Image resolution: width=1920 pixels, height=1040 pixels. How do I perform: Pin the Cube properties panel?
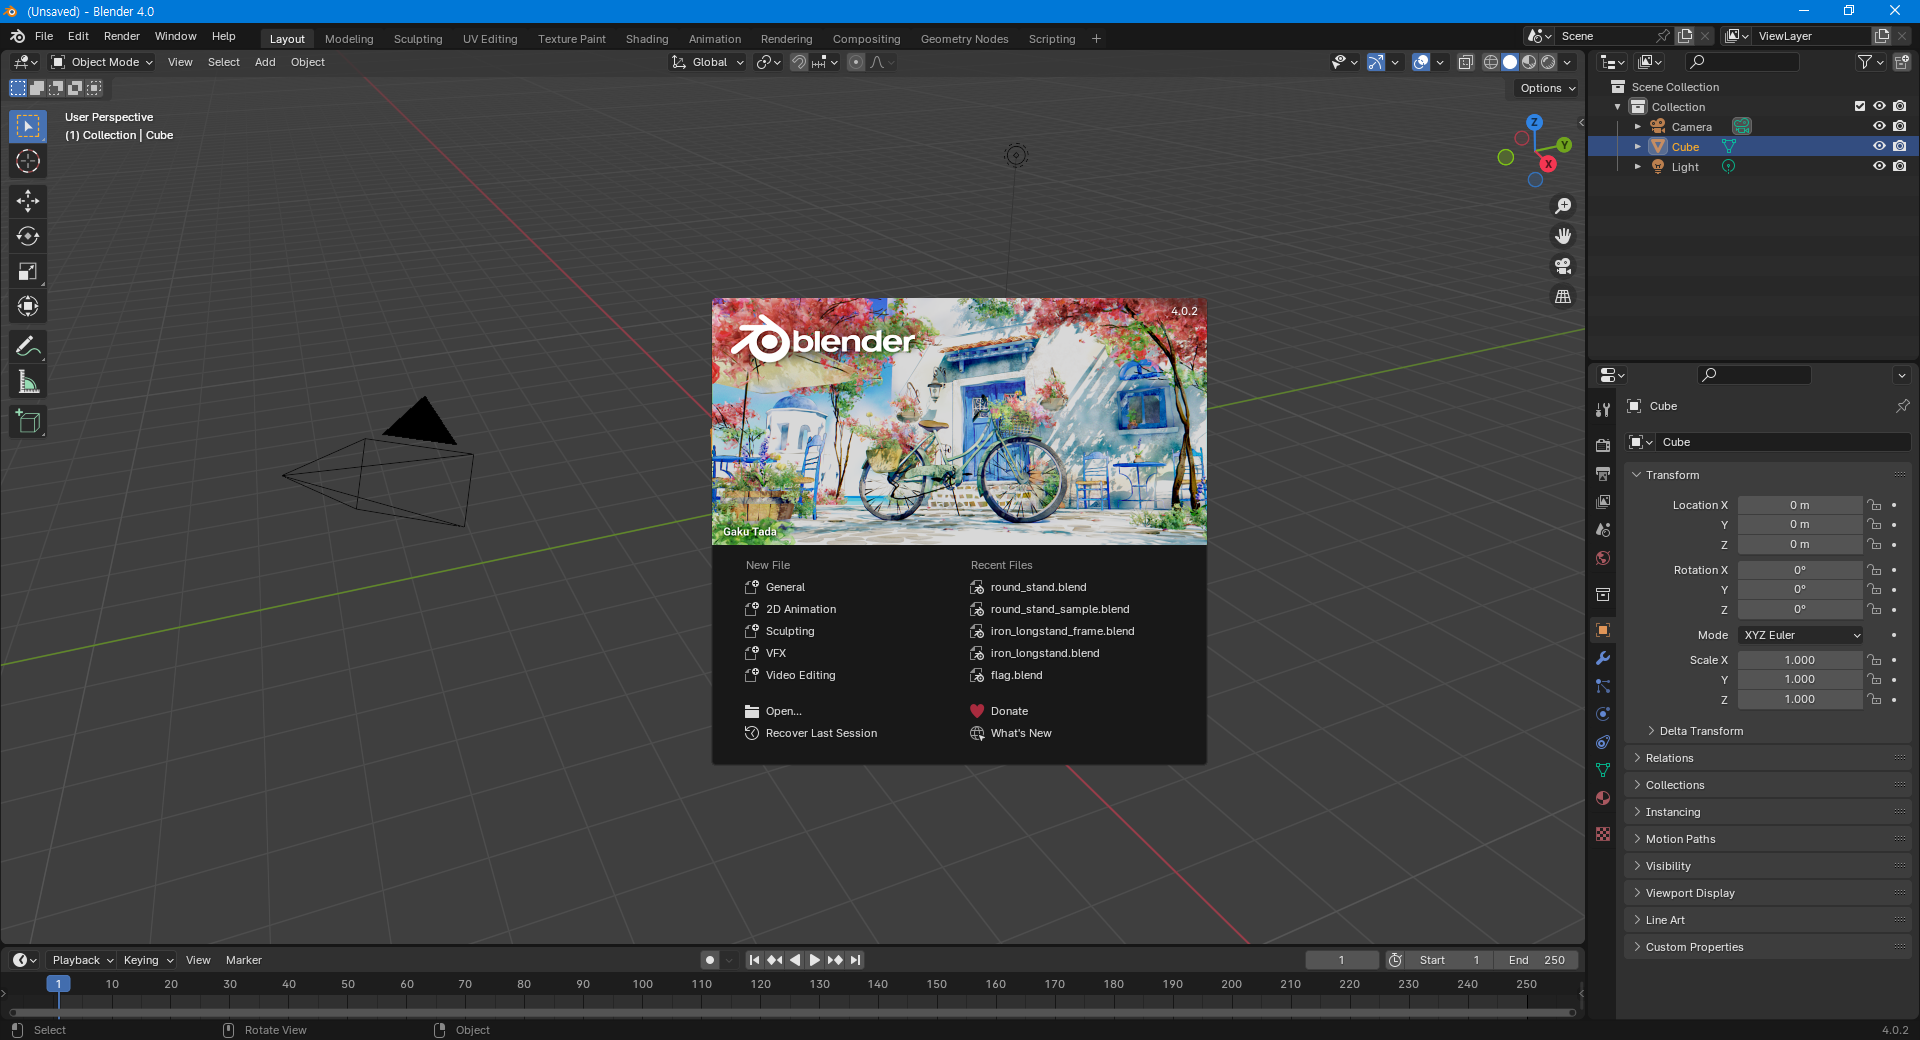click(1902, 406)
